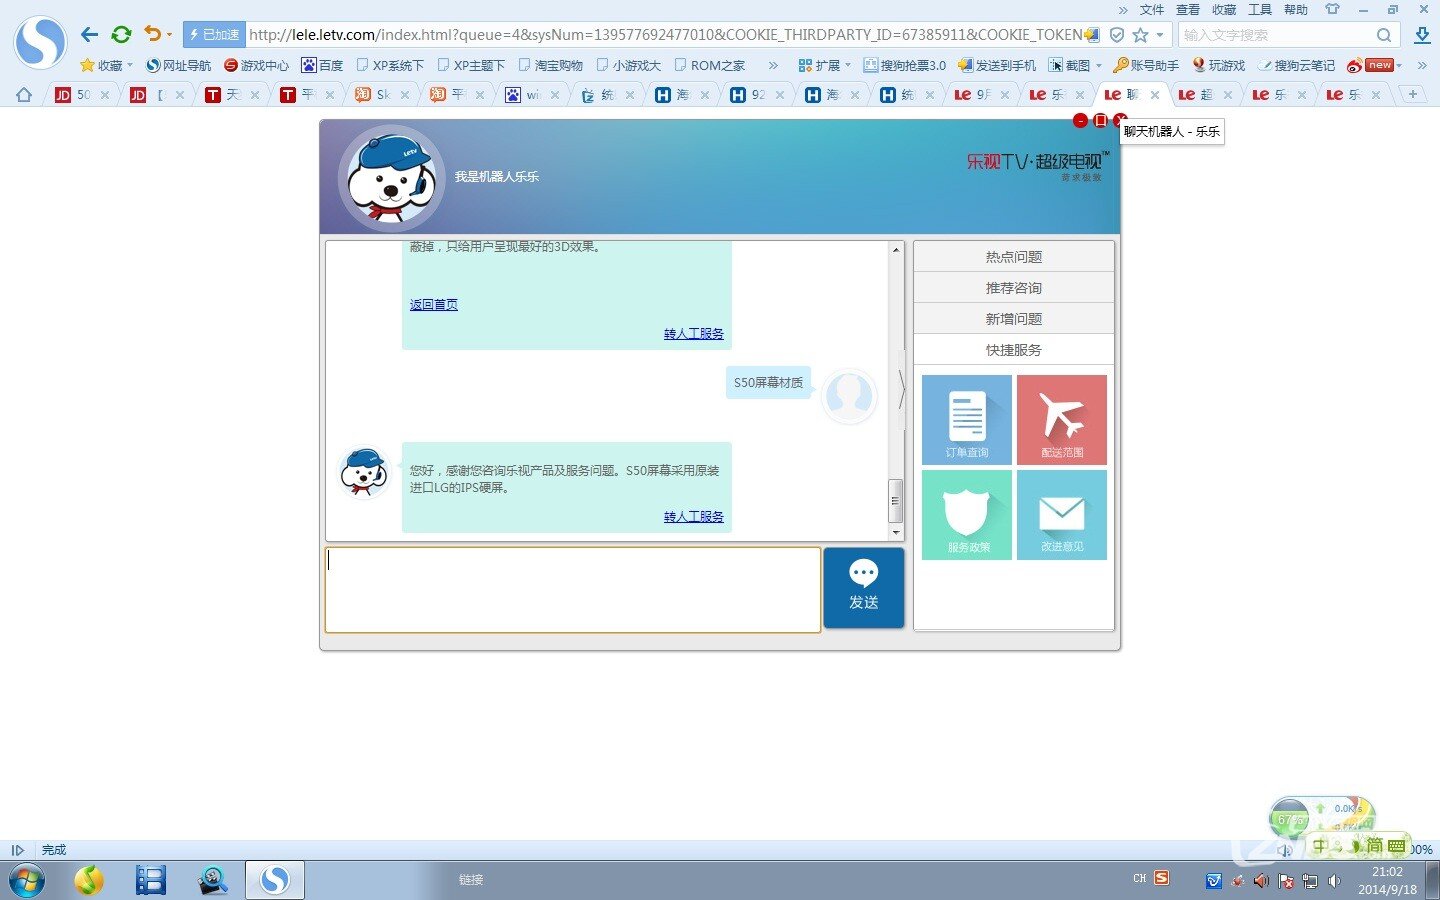Open the 网址导航 bookmark
The height and width of the screenshot is (900, 1440).
(179, 65)
